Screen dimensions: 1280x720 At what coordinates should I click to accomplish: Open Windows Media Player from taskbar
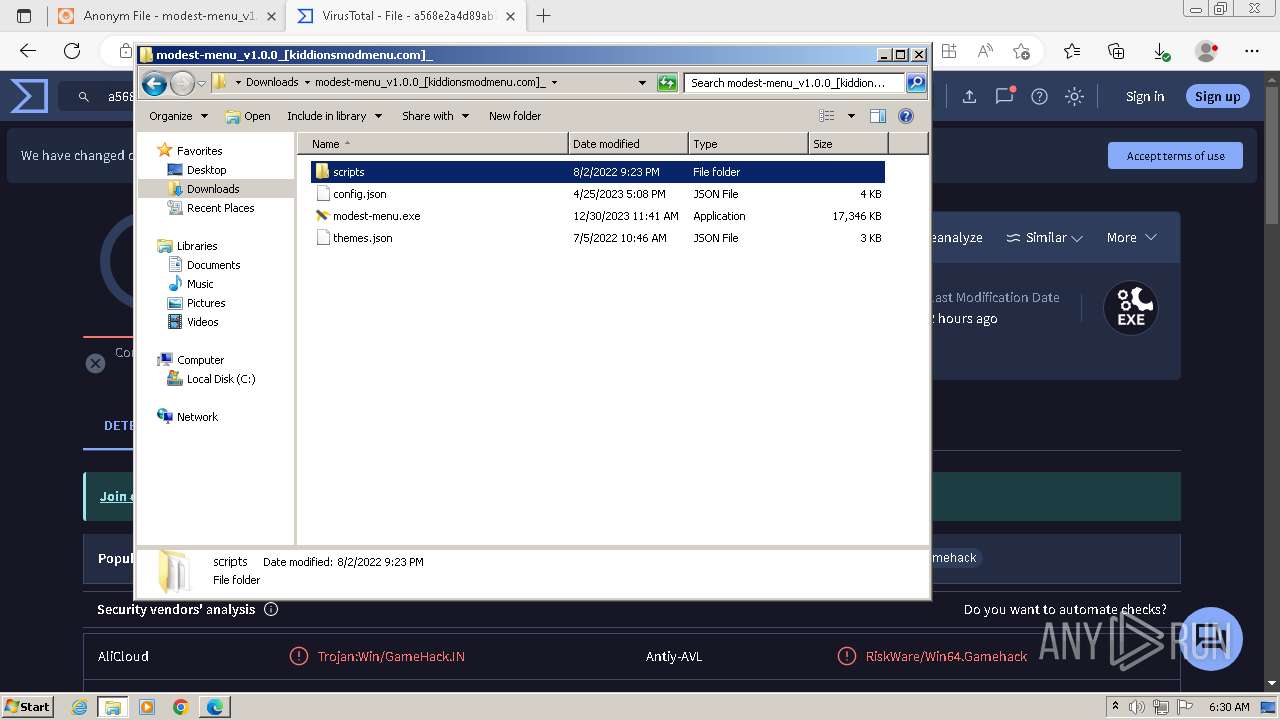point(147,707)
